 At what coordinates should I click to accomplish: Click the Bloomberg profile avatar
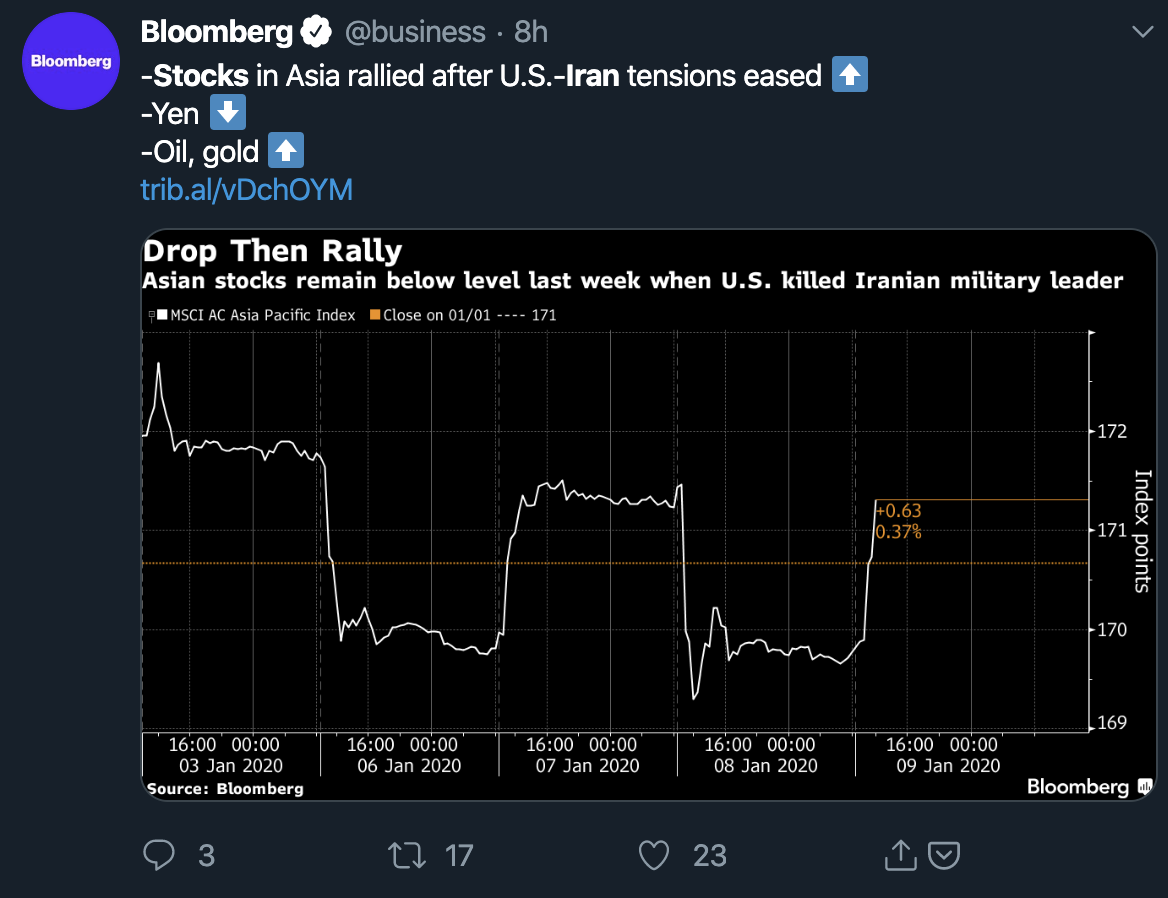(x=70, y=61)
